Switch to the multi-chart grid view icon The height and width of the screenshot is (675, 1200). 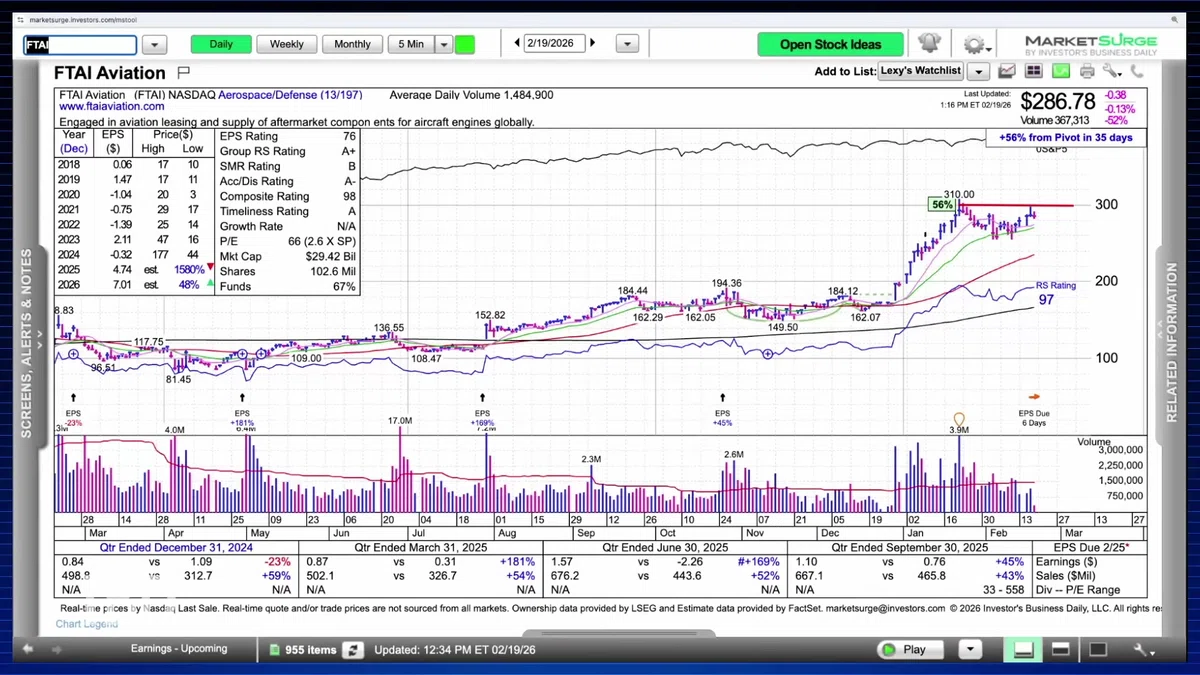[1033, 71]
